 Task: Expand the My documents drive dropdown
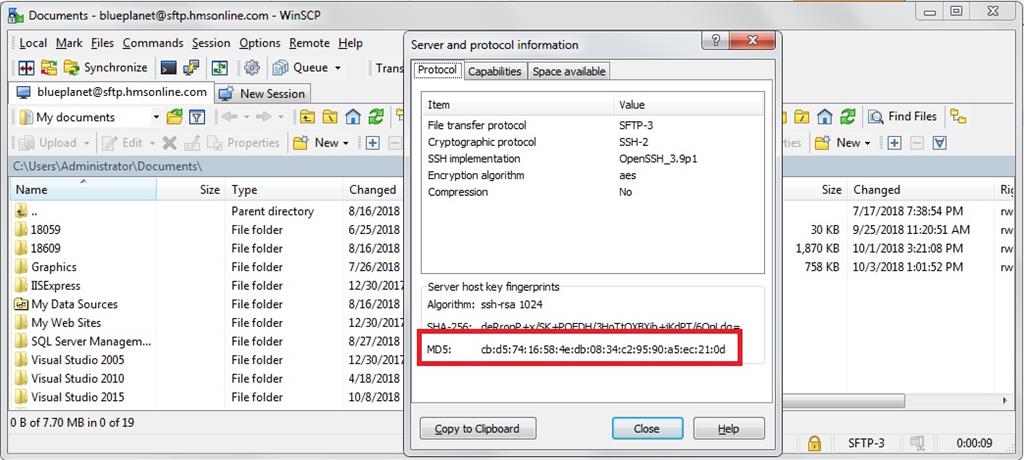pos(156,118)
